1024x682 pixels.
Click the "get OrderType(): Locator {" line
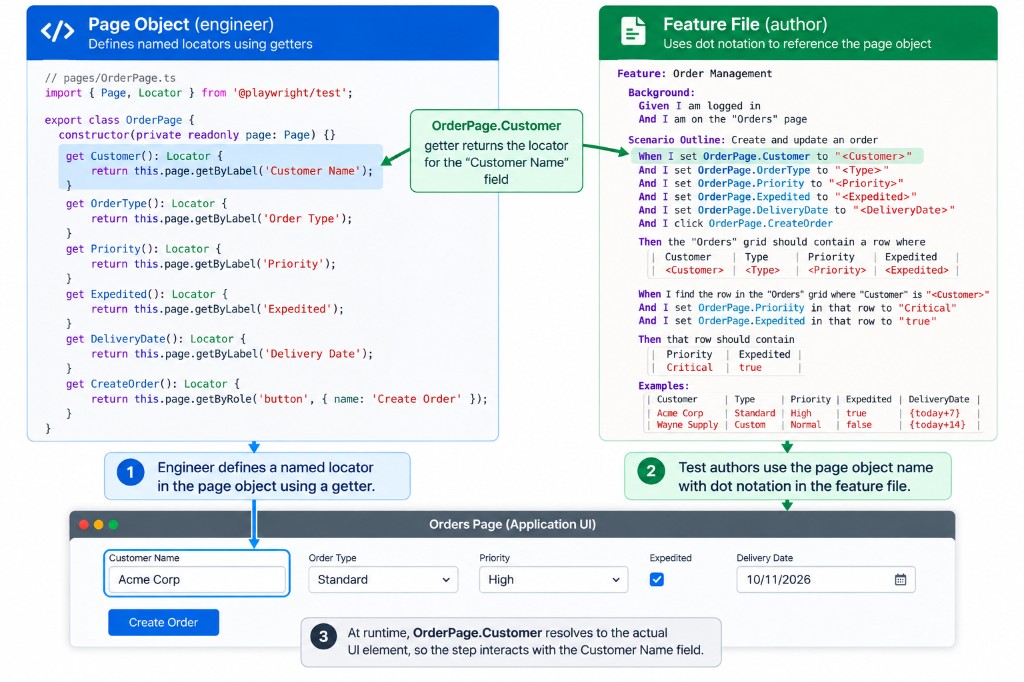146,203
